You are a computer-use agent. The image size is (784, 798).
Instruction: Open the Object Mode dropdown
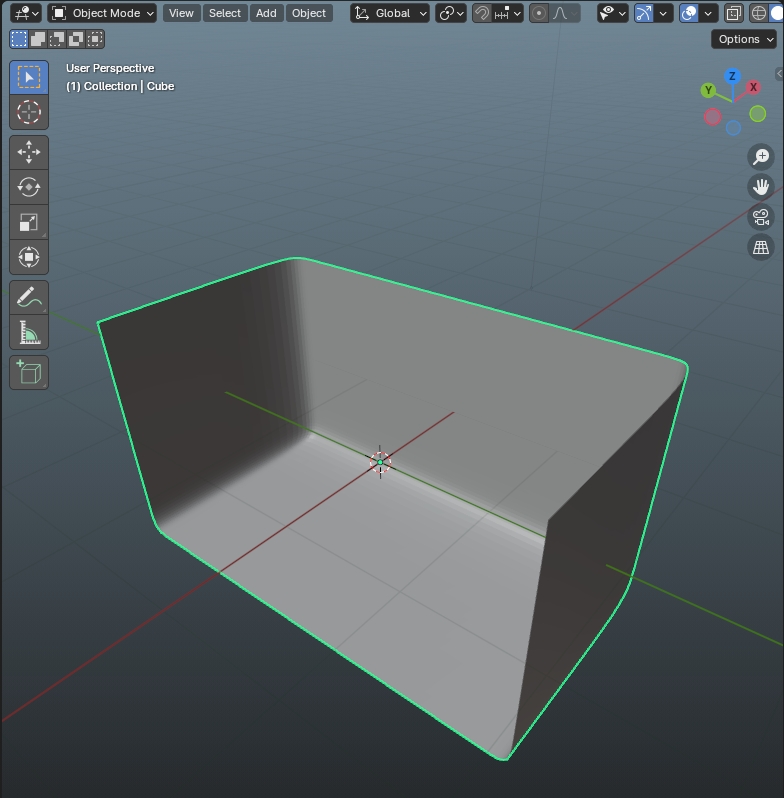click(102, 13)
